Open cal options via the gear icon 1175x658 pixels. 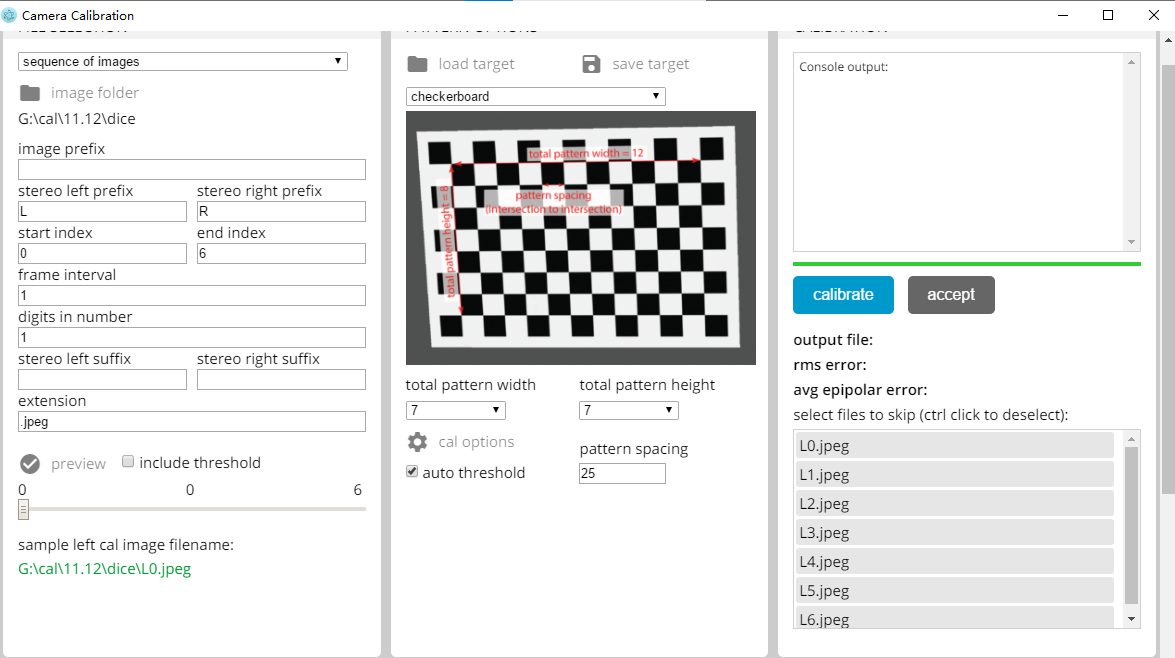click(x=419, y=441)
